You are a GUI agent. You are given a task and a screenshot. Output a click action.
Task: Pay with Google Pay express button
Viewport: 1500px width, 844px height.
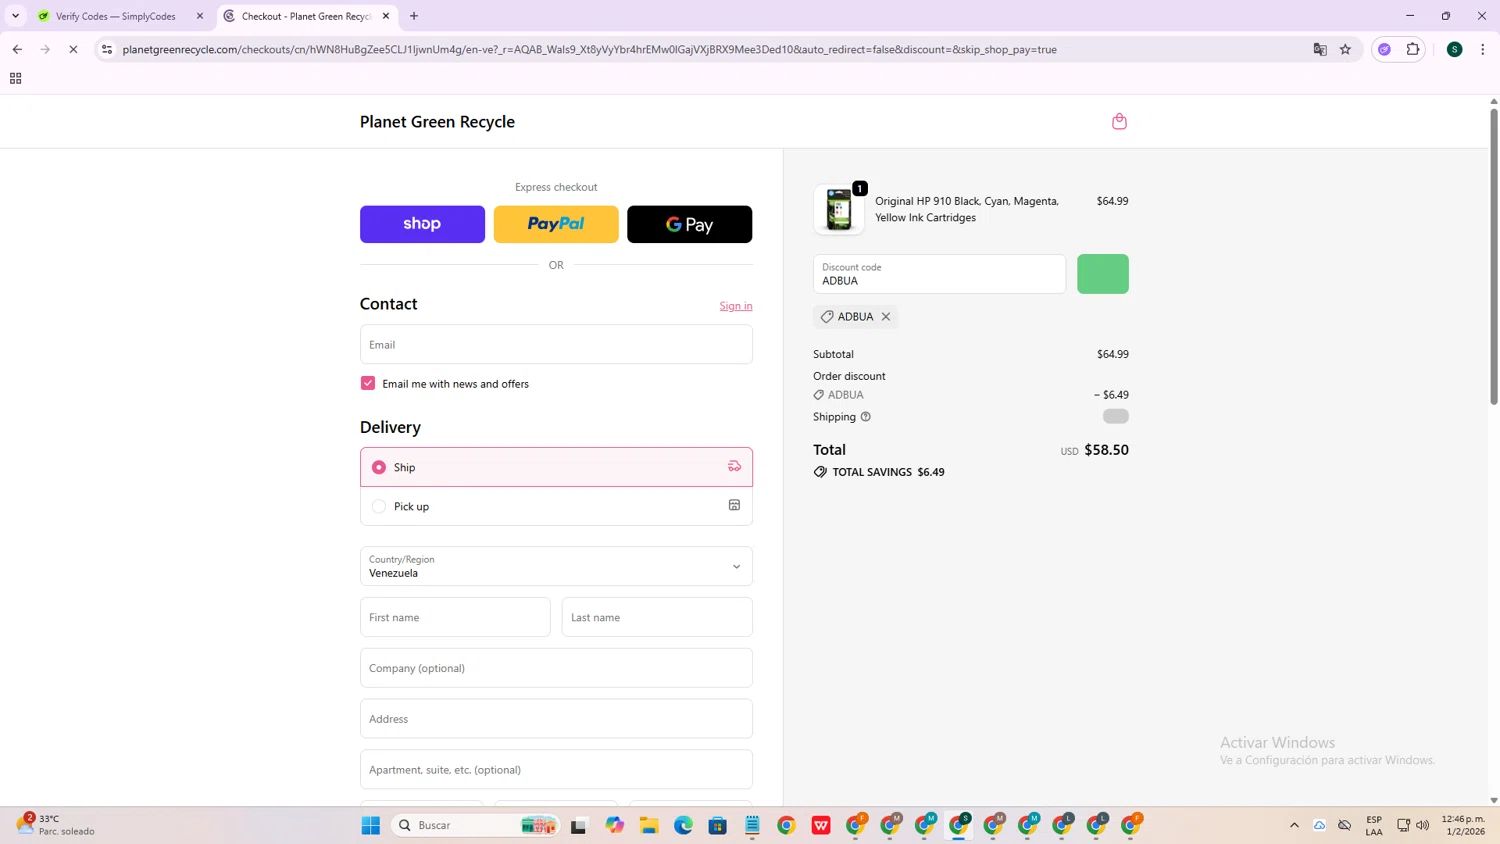[689, 224]
